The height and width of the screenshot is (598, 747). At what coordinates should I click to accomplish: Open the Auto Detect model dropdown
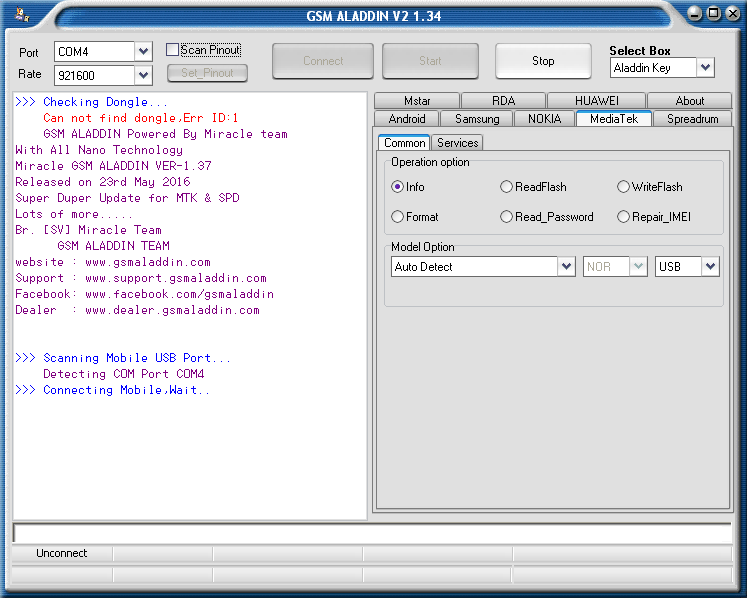(x=566, y=266)
